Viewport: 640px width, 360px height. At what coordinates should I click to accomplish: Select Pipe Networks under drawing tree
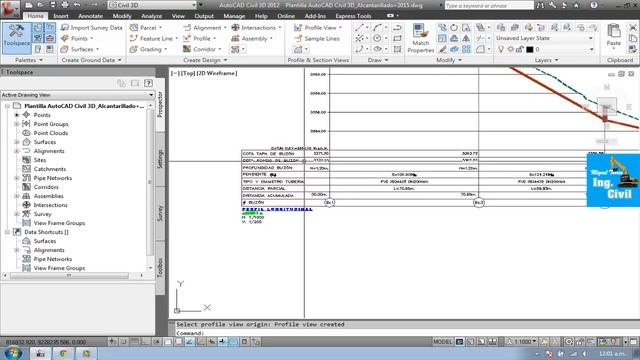coord(53,178)
